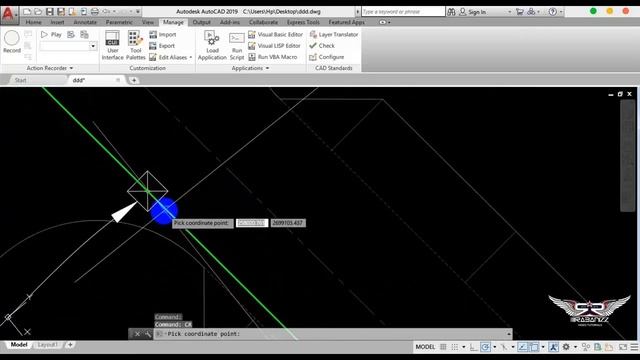
Task: Switch to the Parametric ribbon tab
Action: 119,22
